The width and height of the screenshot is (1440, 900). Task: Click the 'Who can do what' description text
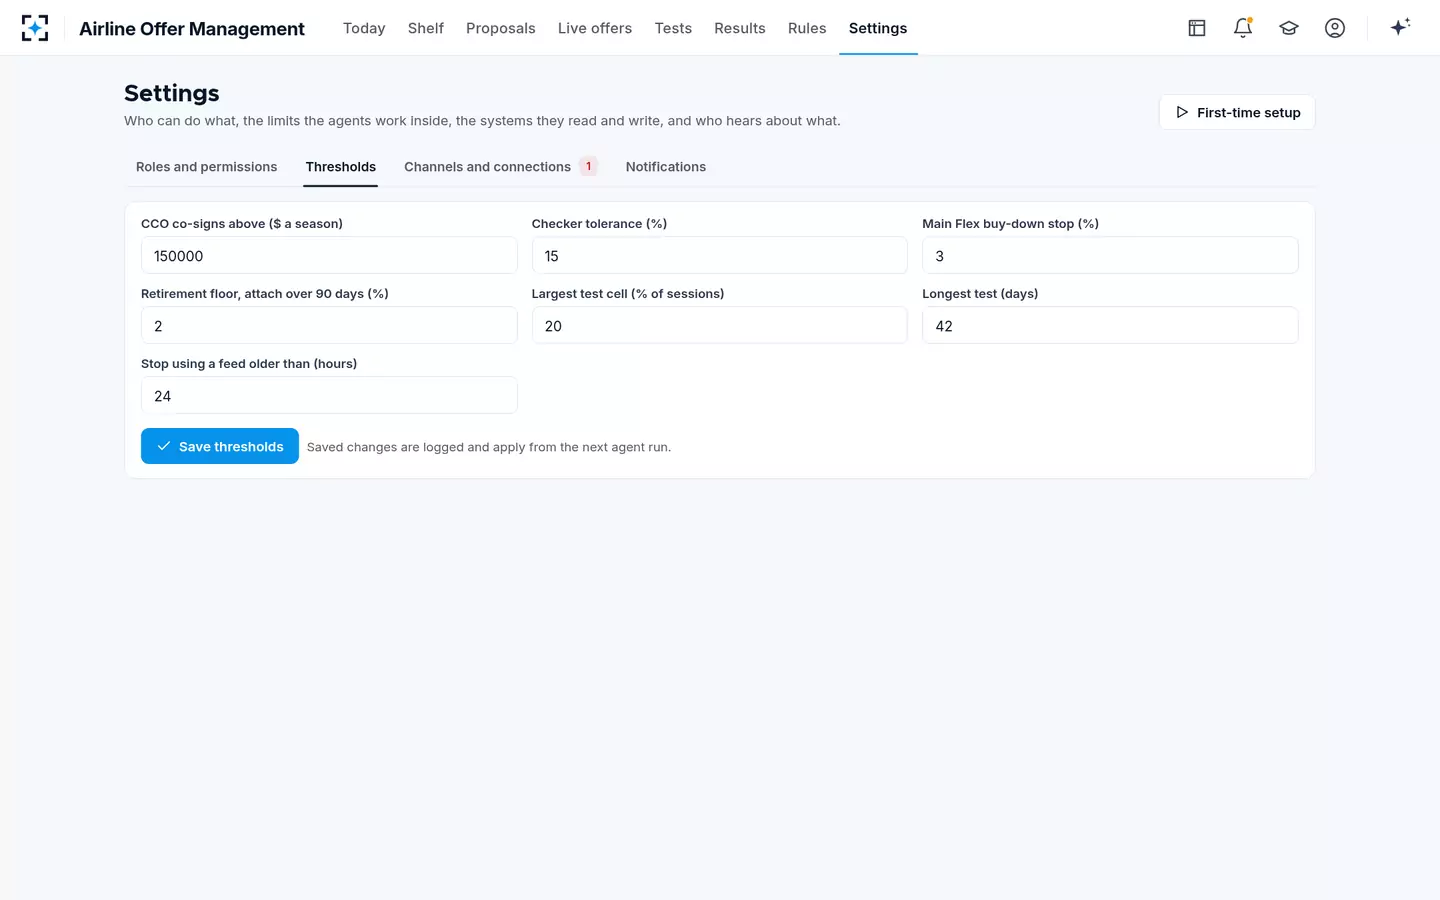tap(482, 121)
